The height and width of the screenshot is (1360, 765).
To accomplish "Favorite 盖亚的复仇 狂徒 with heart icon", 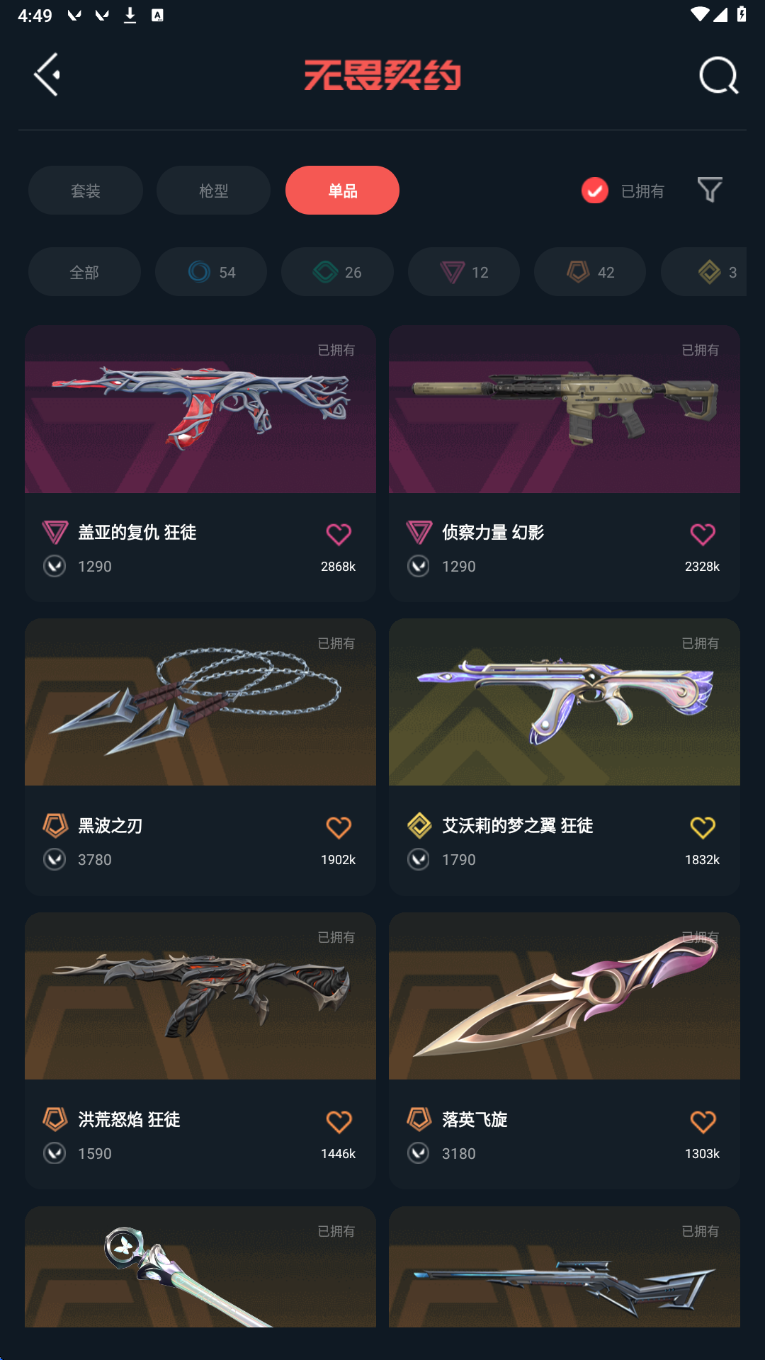I will [339, 534].
